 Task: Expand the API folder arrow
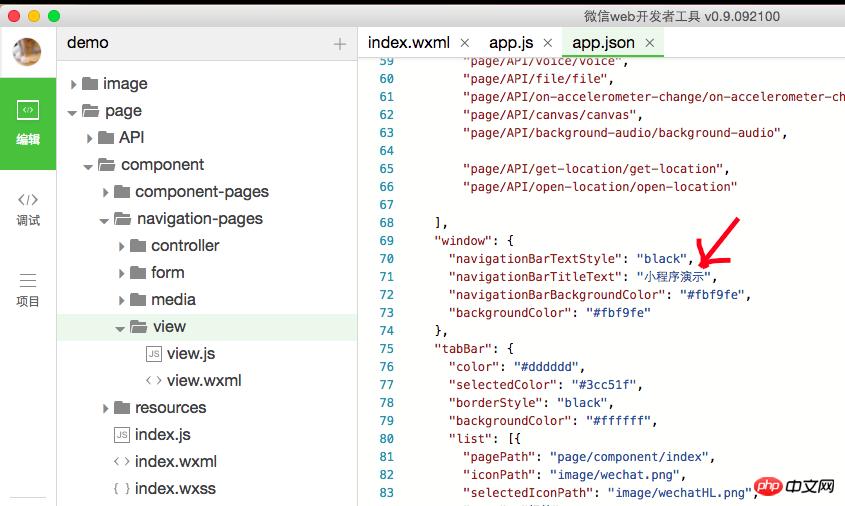(89, 138)
